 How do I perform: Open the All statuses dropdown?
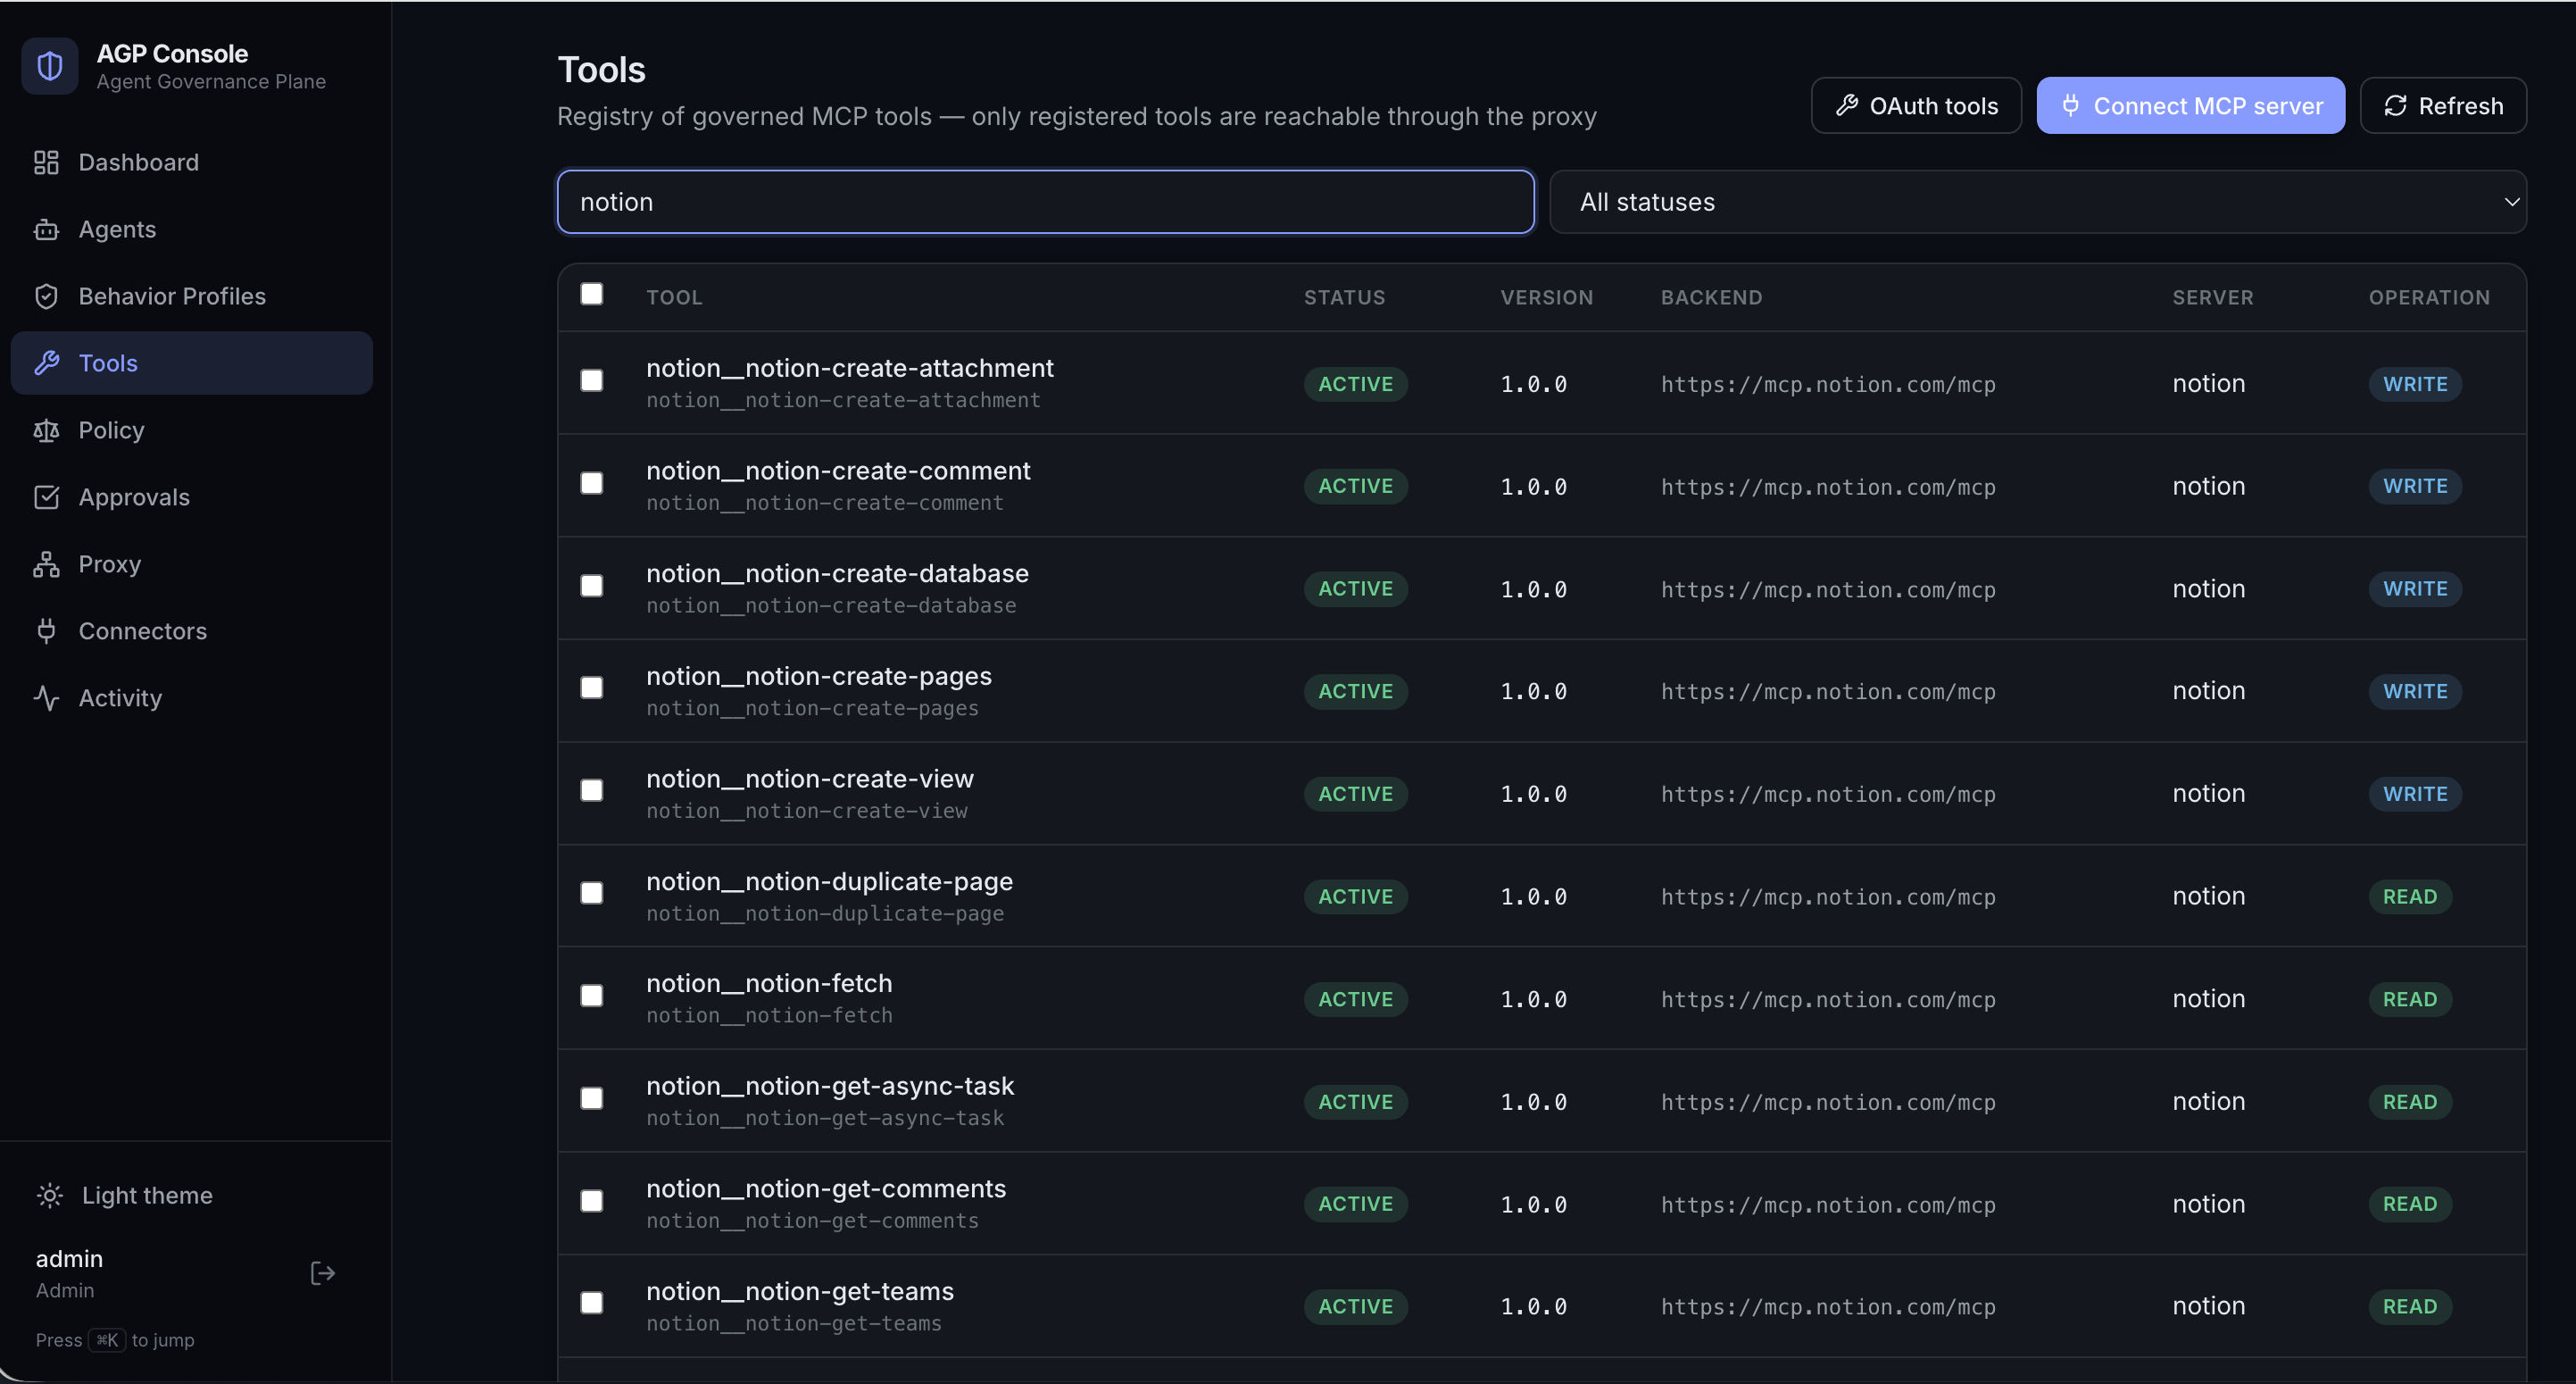point(2038,202)
